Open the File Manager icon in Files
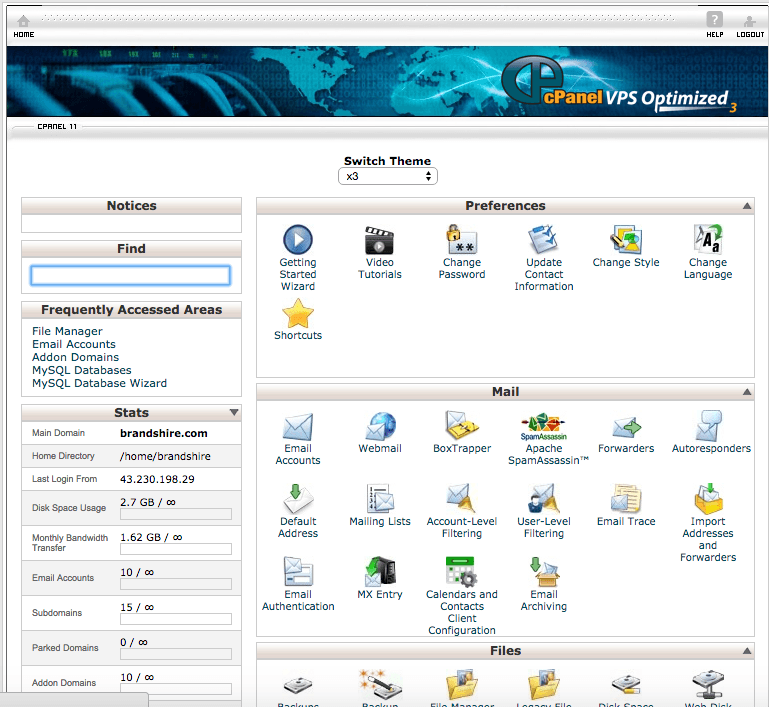 point(461,683)
